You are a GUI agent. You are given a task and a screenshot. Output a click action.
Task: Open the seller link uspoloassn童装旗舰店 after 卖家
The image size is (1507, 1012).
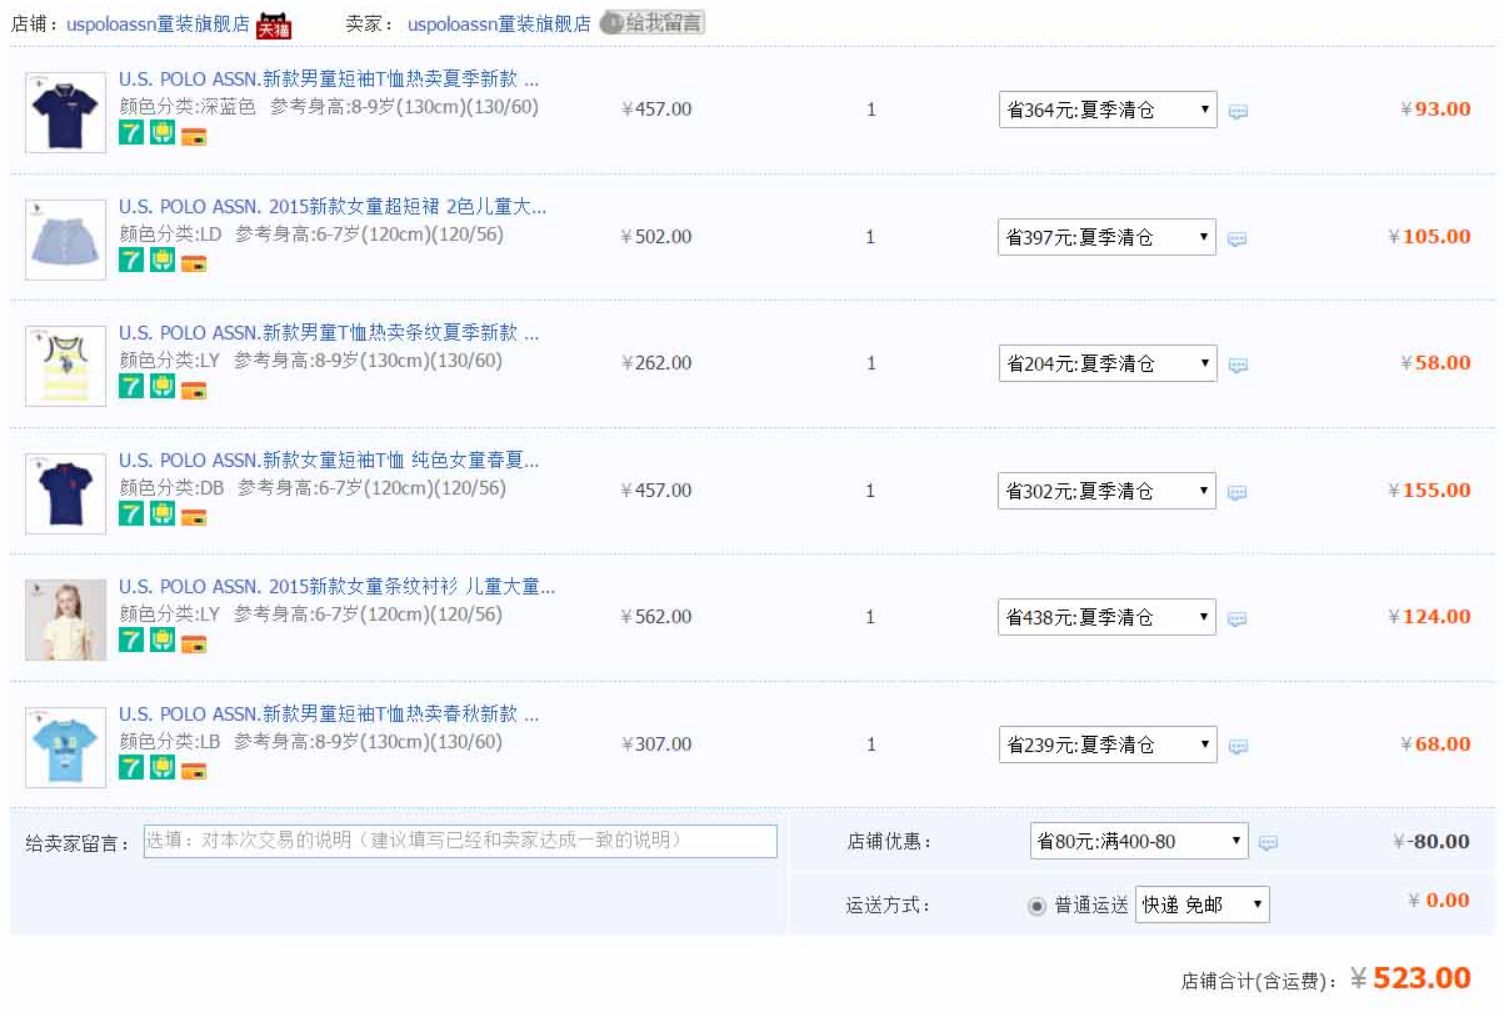coord(499,24)
